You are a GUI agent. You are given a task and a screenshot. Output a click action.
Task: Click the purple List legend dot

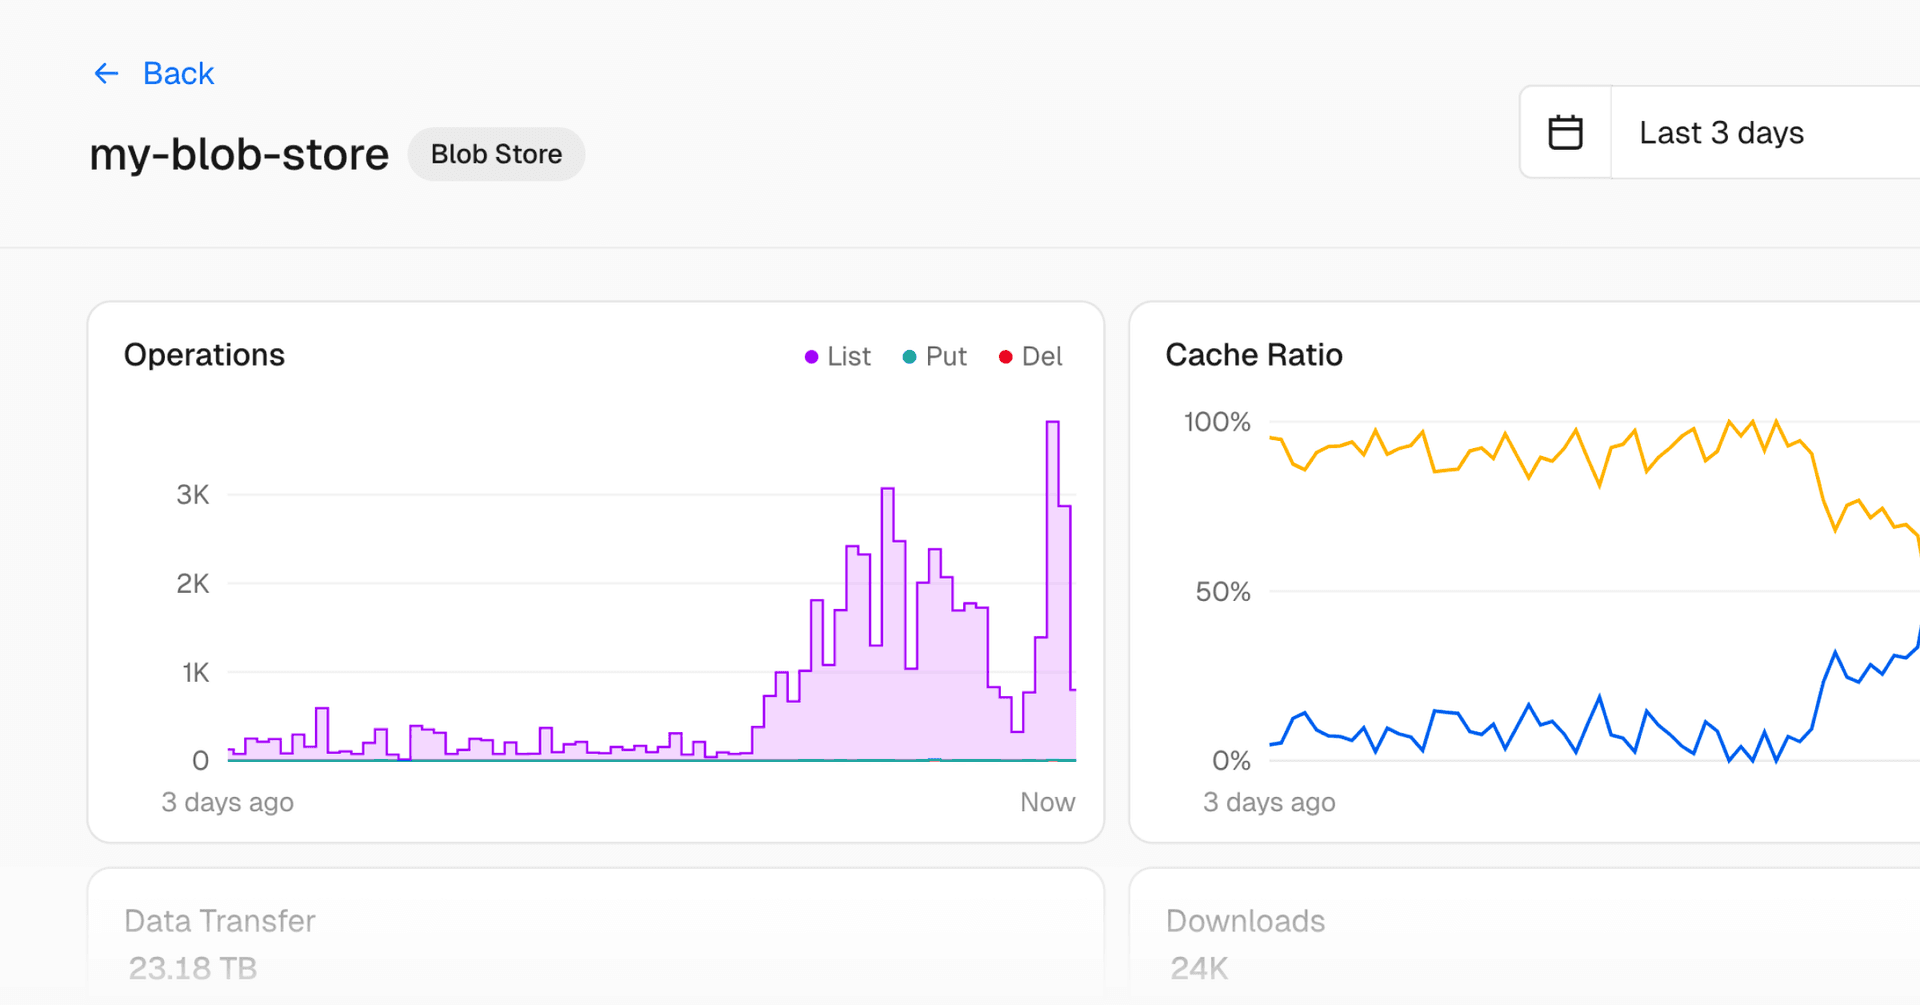[x=811, y=357]
